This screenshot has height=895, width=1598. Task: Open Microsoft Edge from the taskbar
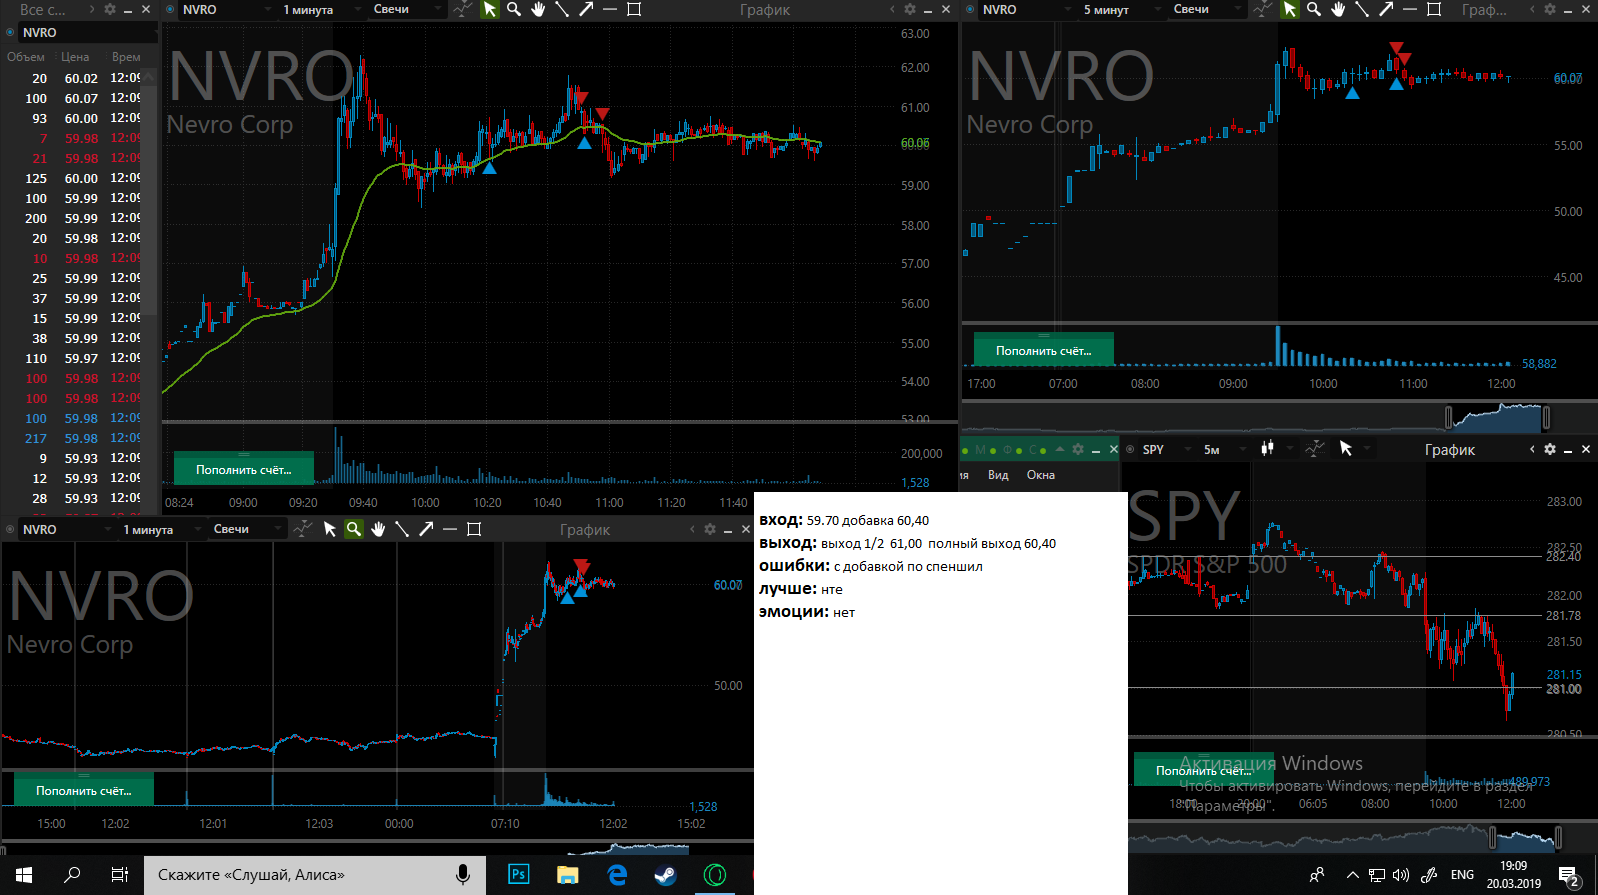[617, 875]
